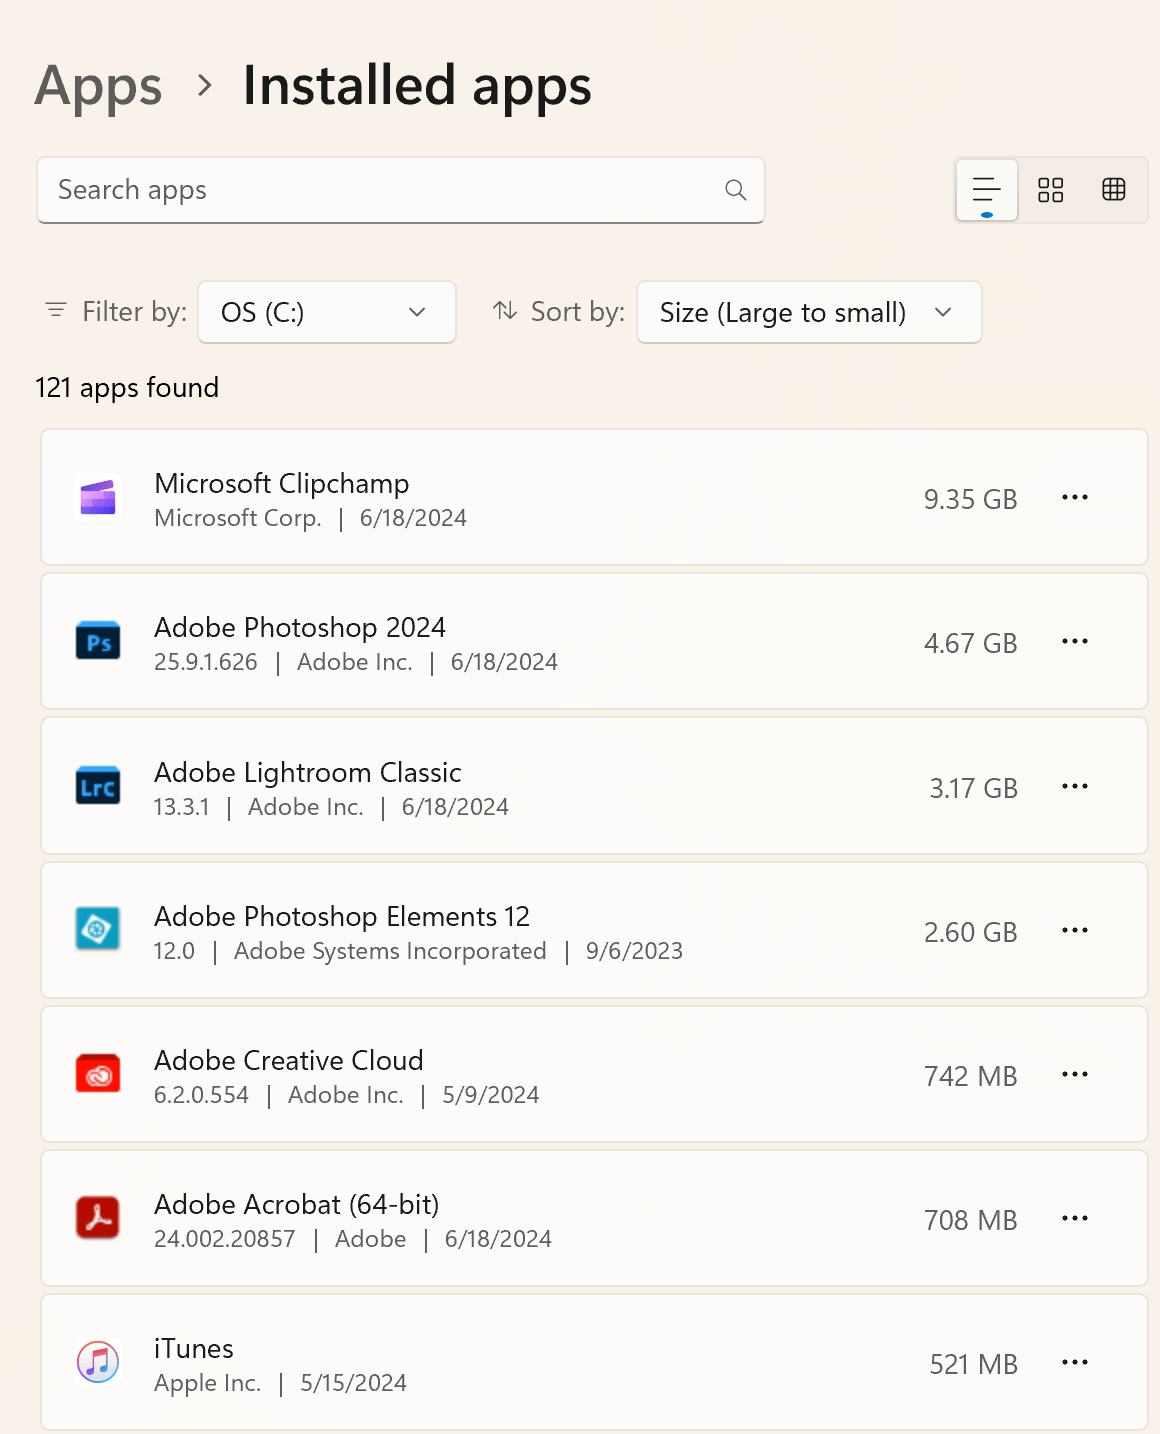Click the Apple Inc. publisher text

coord(207,1383)
